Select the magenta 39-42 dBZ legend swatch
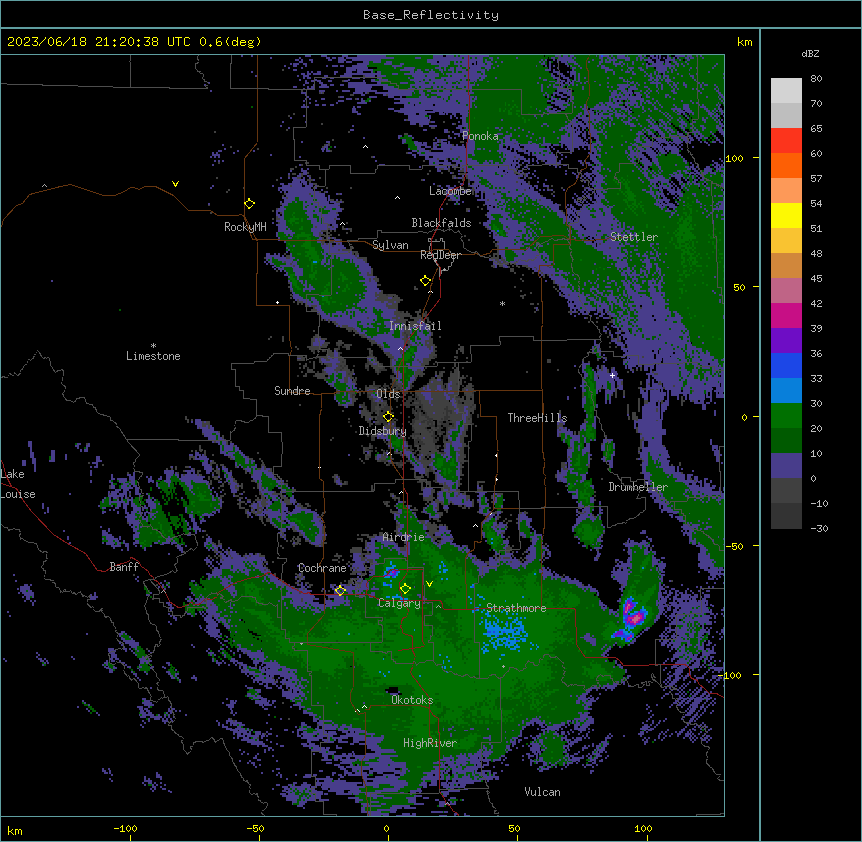 point(786,316)
